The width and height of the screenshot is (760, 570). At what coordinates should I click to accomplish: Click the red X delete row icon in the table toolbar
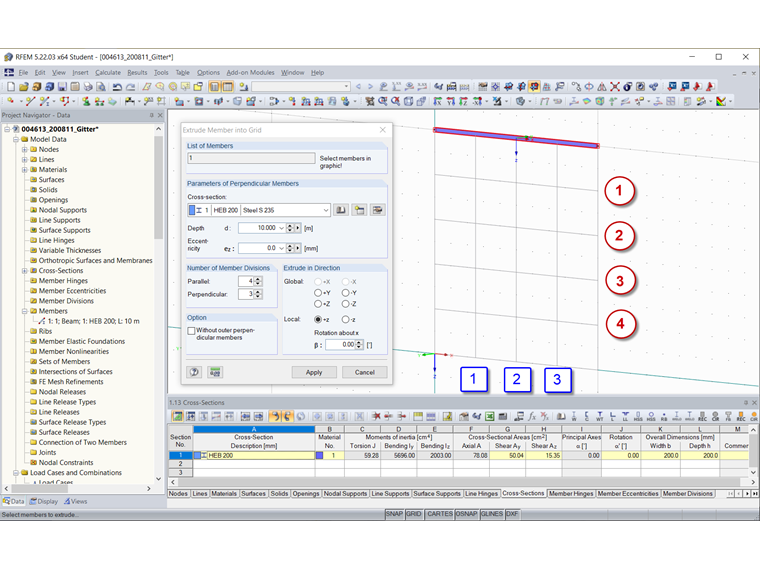(x=376, y=416)
